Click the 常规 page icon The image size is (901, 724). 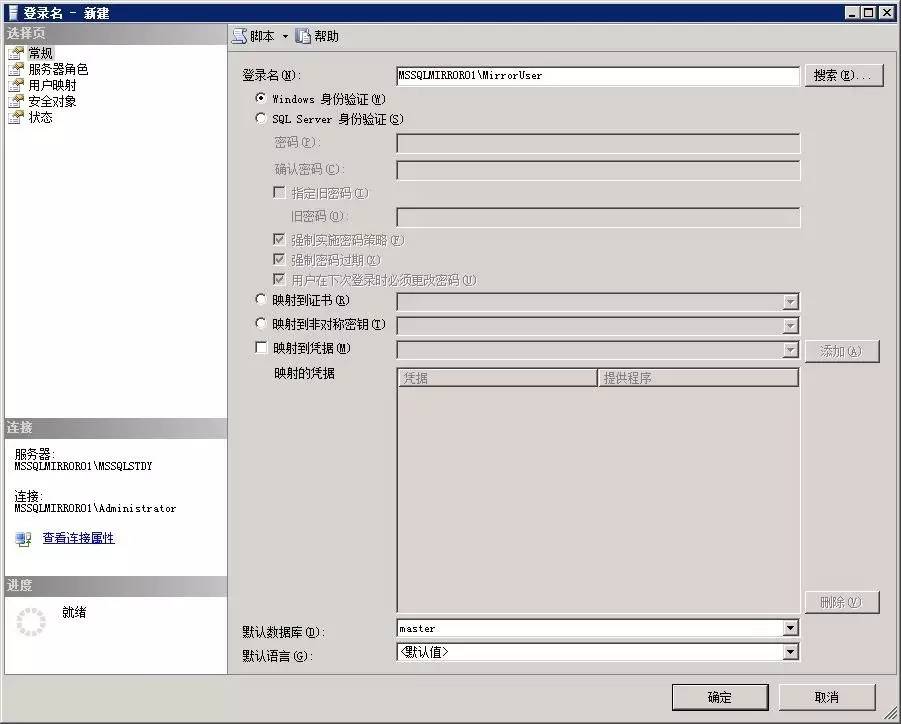tap(16, 53)
